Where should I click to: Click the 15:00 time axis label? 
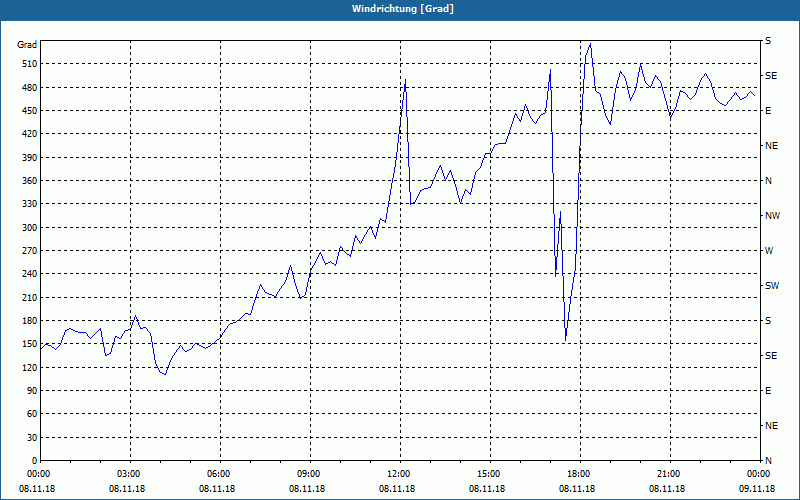coord(490,473)
